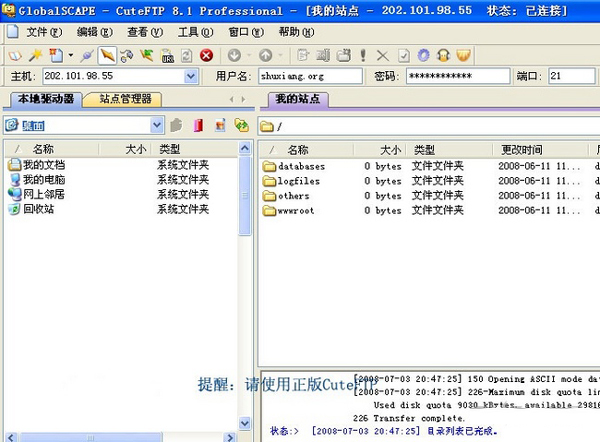Click the Download arrow button
Screen dimensions: 600x442
pos(234,56)
